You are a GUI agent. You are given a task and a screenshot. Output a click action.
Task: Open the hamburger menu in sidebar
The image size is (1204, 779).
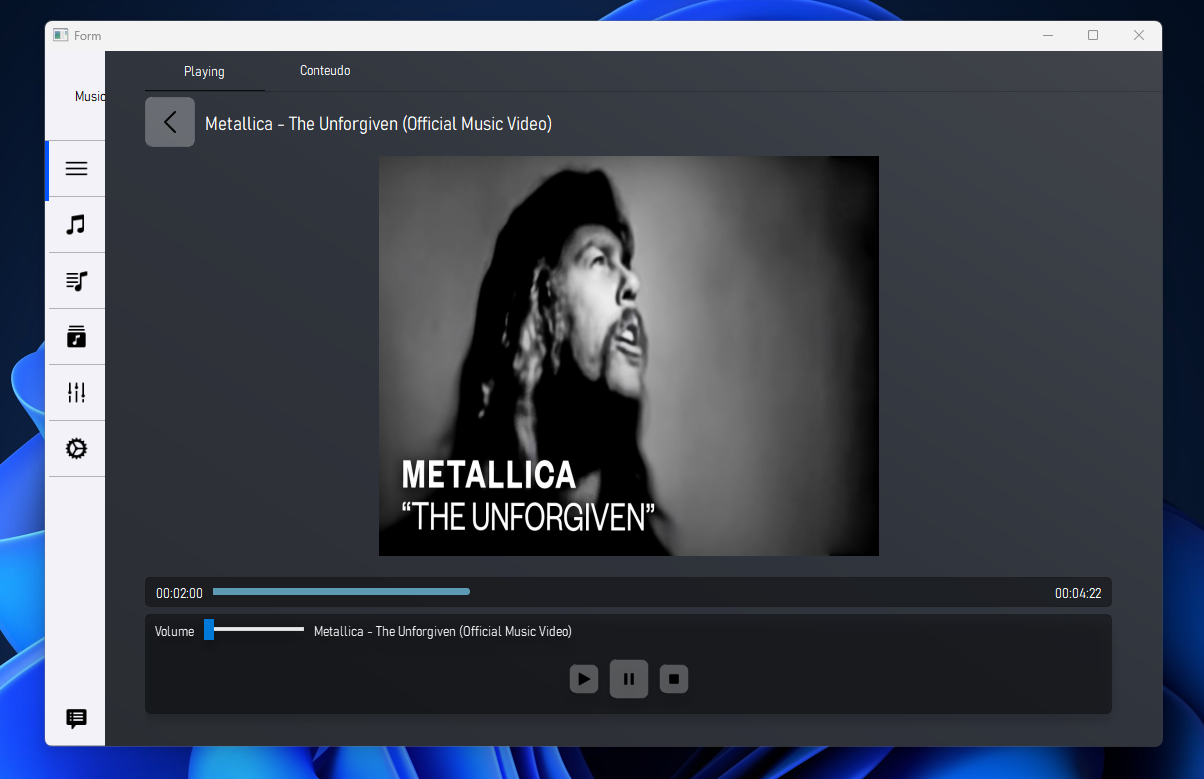76,169
